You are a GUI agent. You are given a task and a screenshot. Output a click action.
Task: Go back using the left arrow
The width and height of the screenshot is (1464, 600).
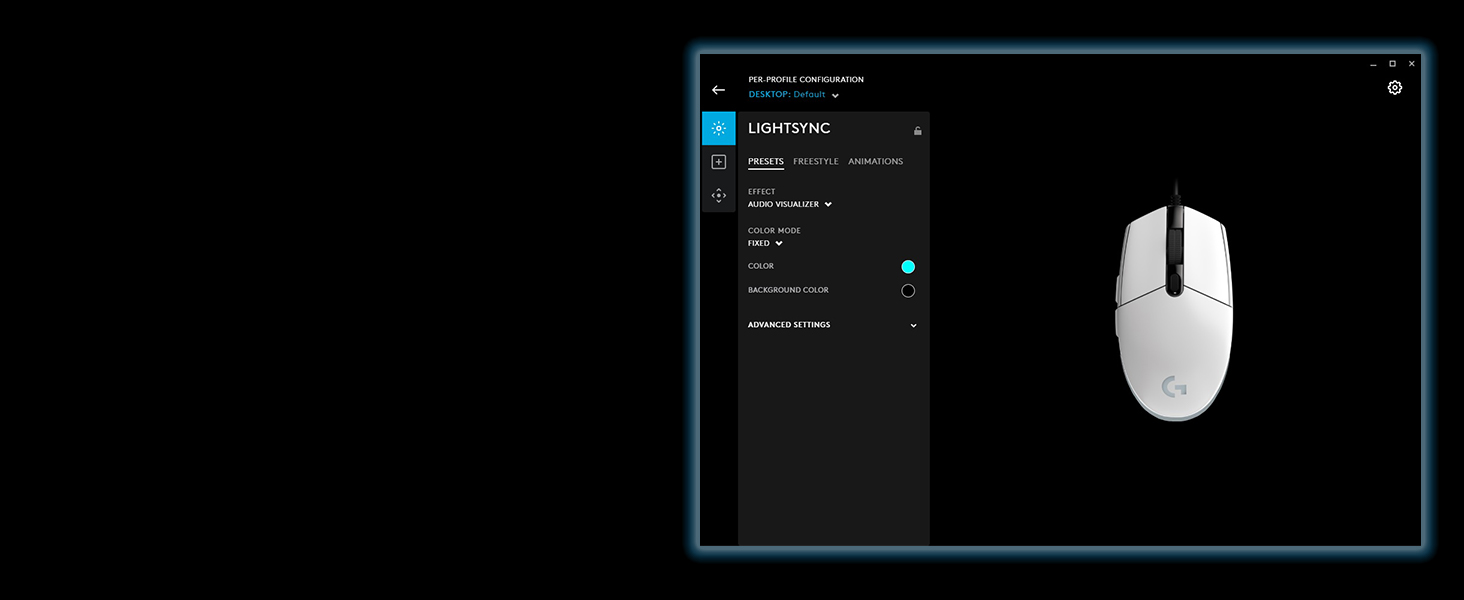click(718, 90)
